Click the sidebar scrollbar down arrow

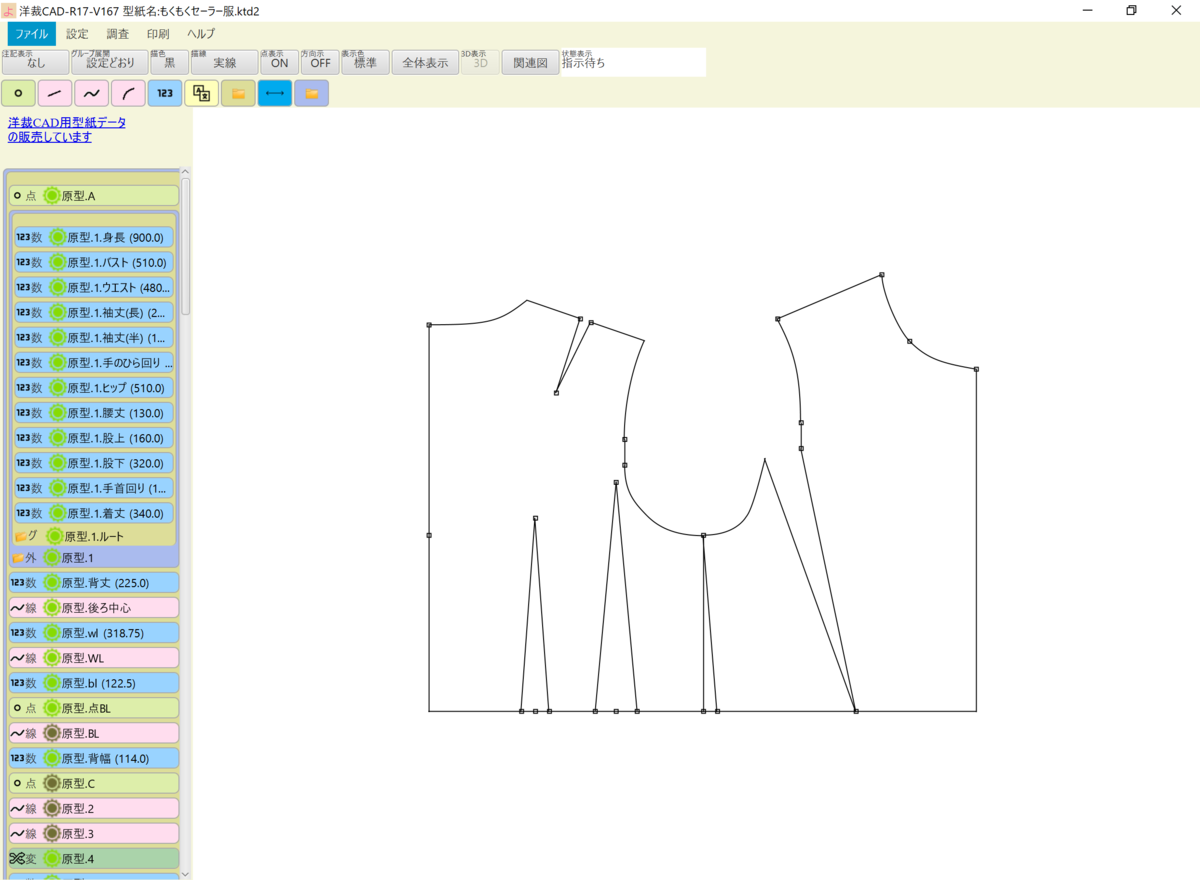pyautogui.click(x=186, y=873)
